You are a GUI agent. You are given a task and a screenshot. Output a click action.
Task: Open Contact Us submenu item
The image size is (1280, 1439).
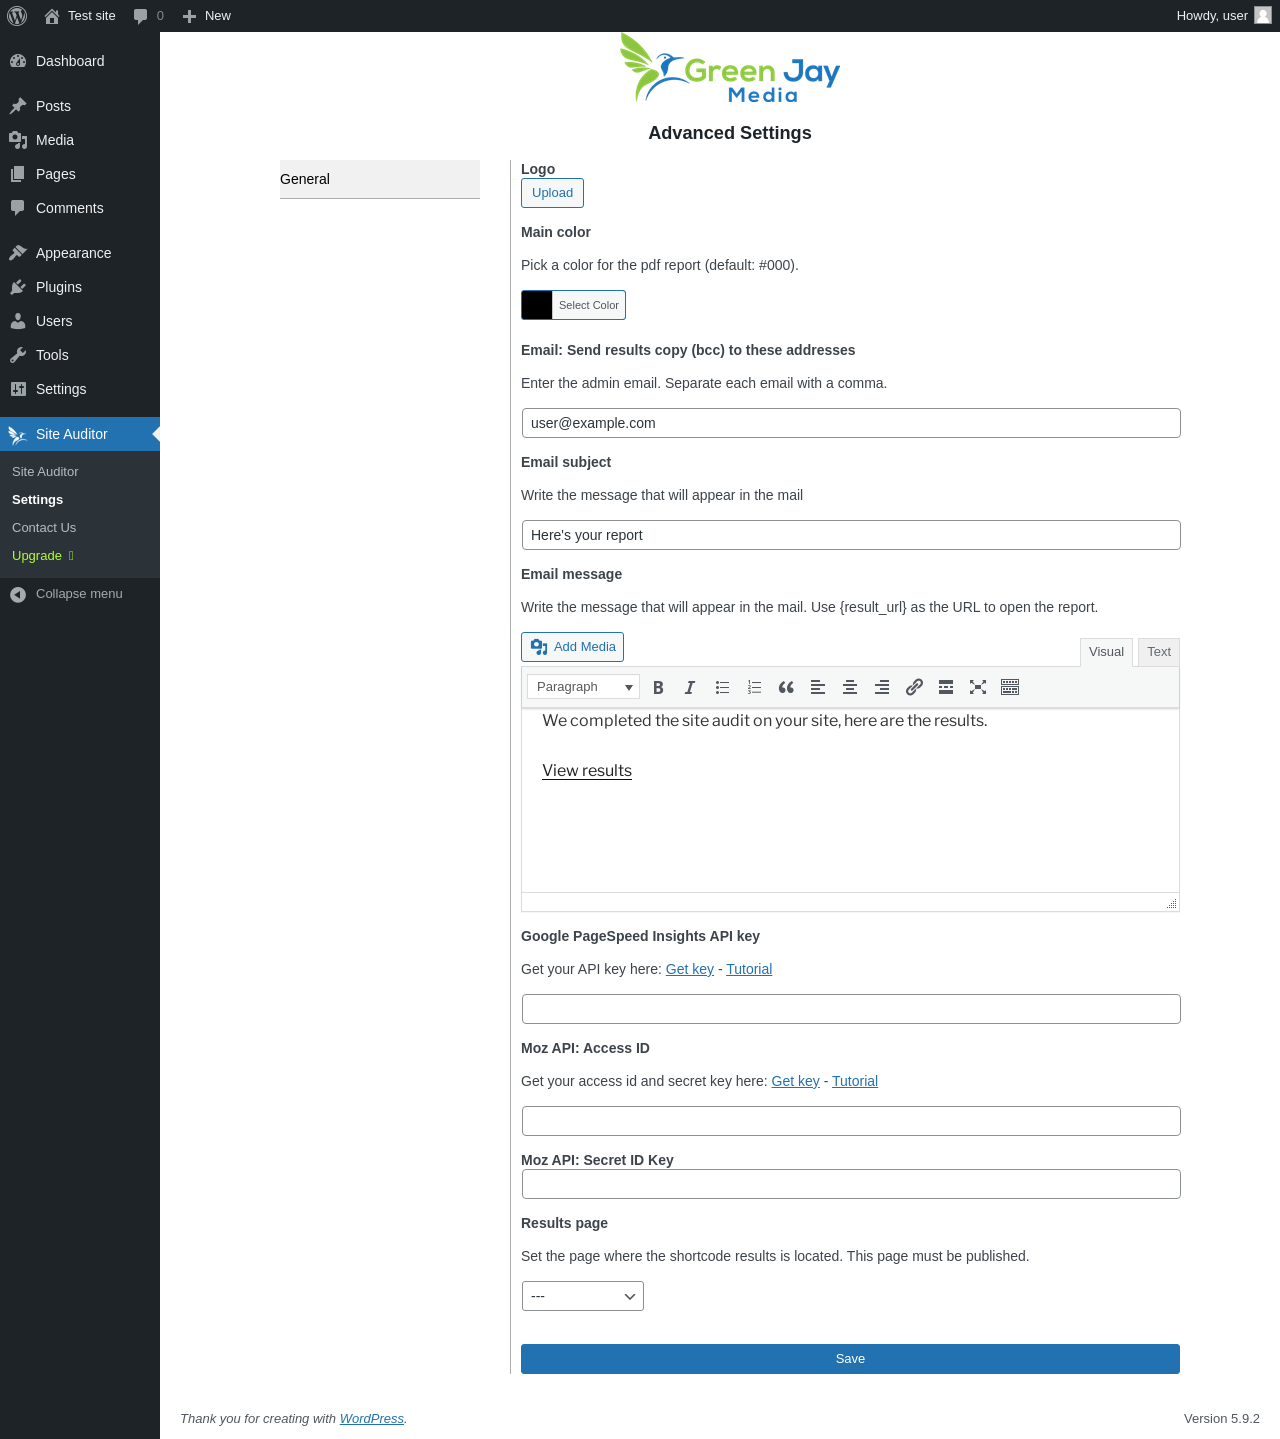pos(44,527)
